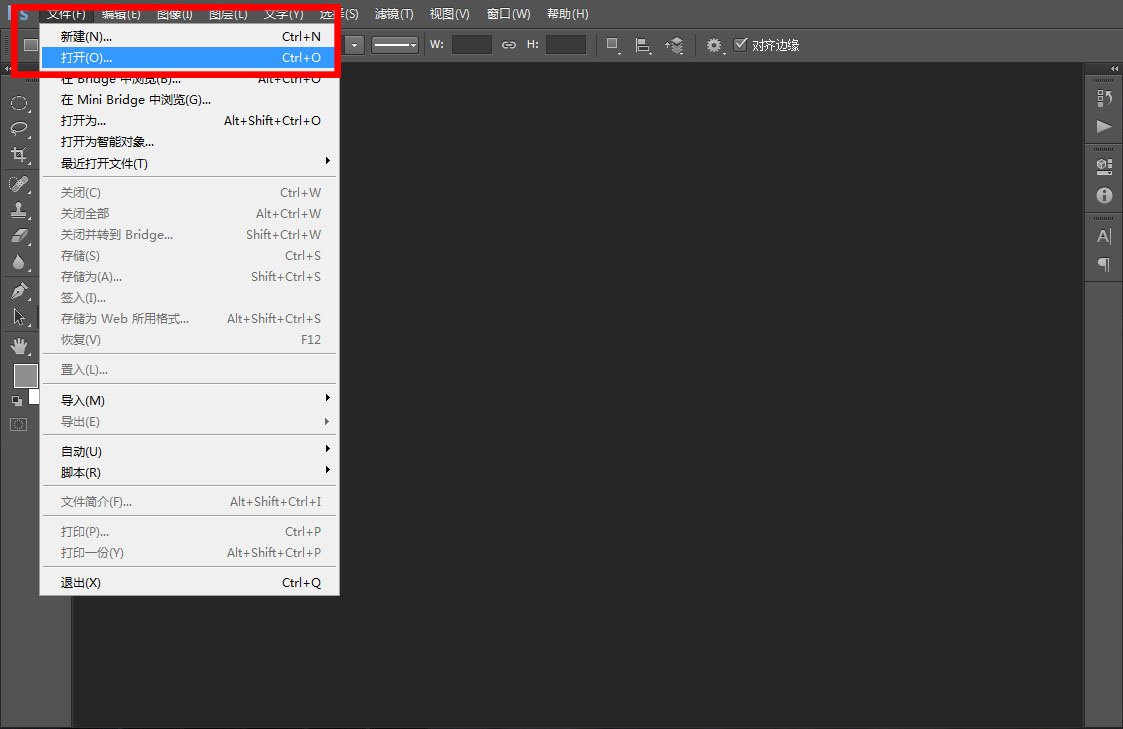Viewport: 1123px width, 729px height.
Task: Show the Info panel
Action: click(x=1104, y=195)
